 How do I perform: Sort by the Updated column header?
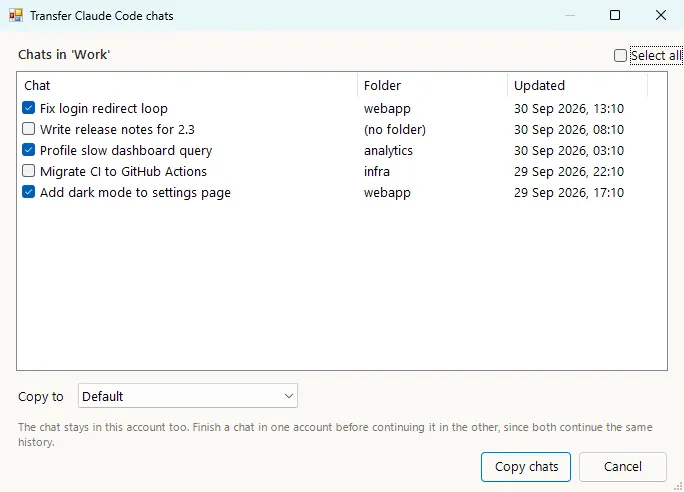pos(578,85)
